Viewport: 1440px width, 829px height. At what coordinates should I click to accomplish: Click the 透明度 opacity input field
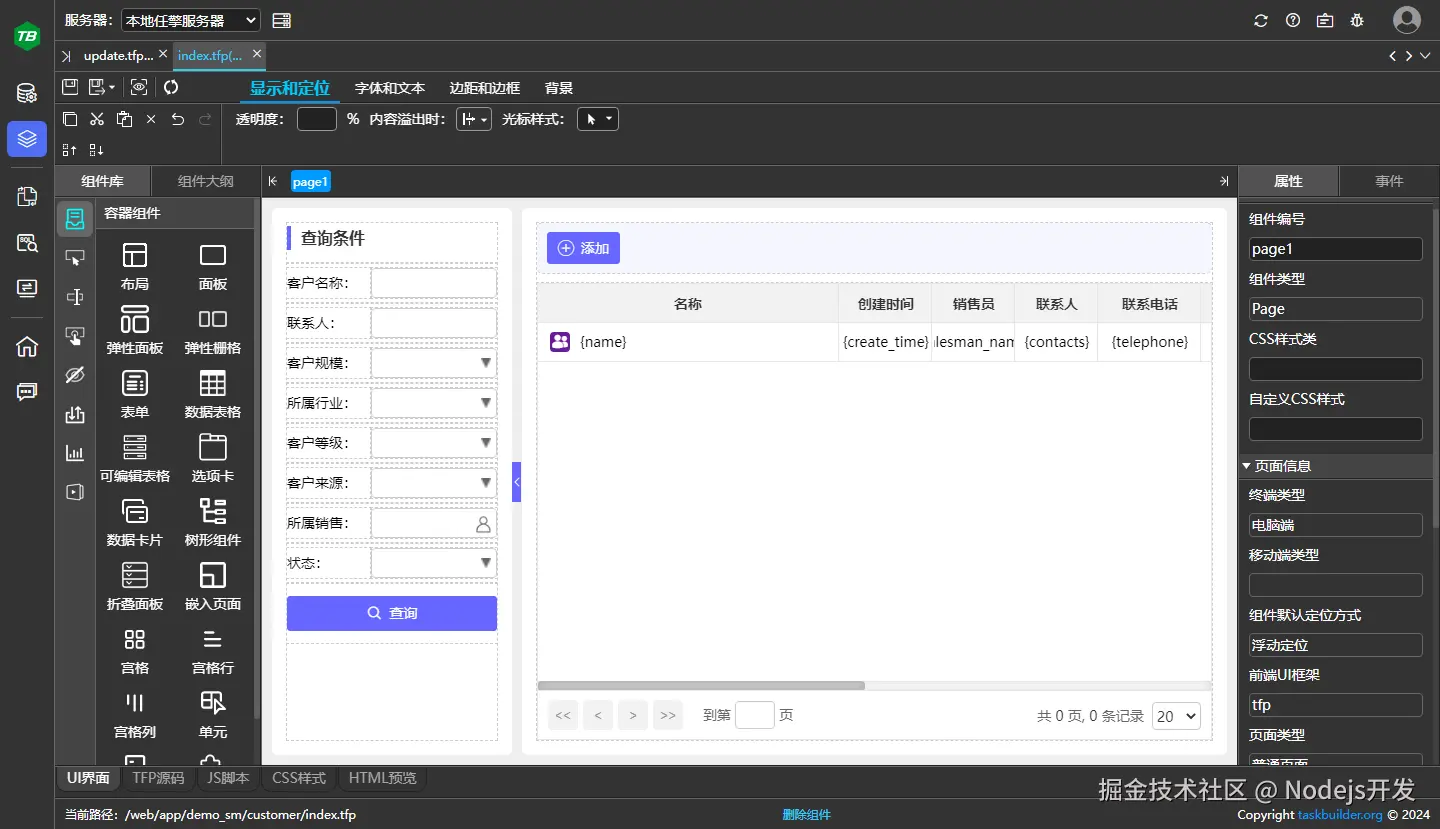pyautogui.click(x=316, y=119)
